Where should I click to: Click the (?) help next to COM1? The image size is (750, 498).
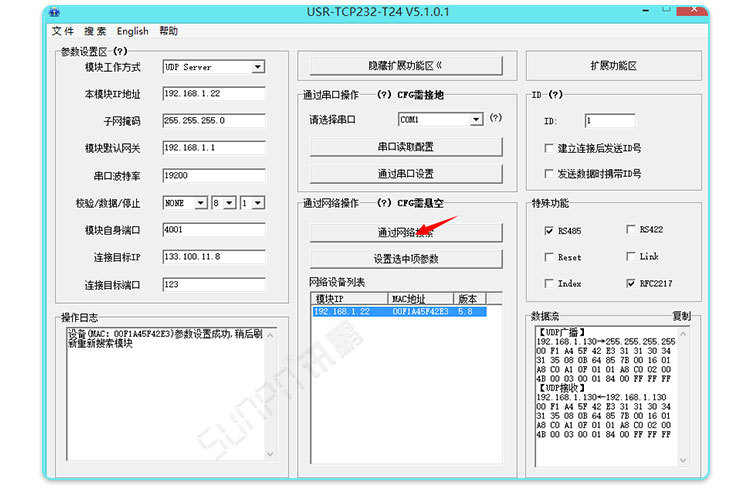[496, 118]
